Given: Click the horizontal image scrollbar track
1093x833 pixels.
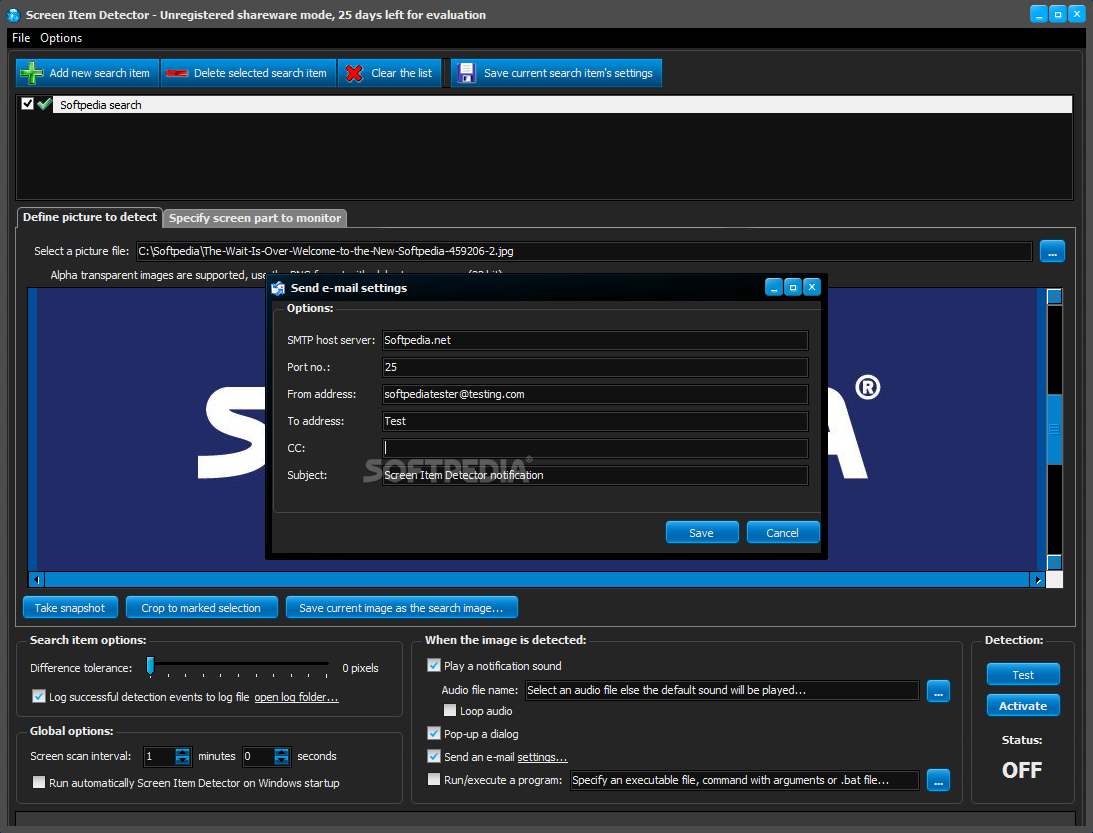Looking at the screenshot, I should pyautogui.click(x=537, y=579).
